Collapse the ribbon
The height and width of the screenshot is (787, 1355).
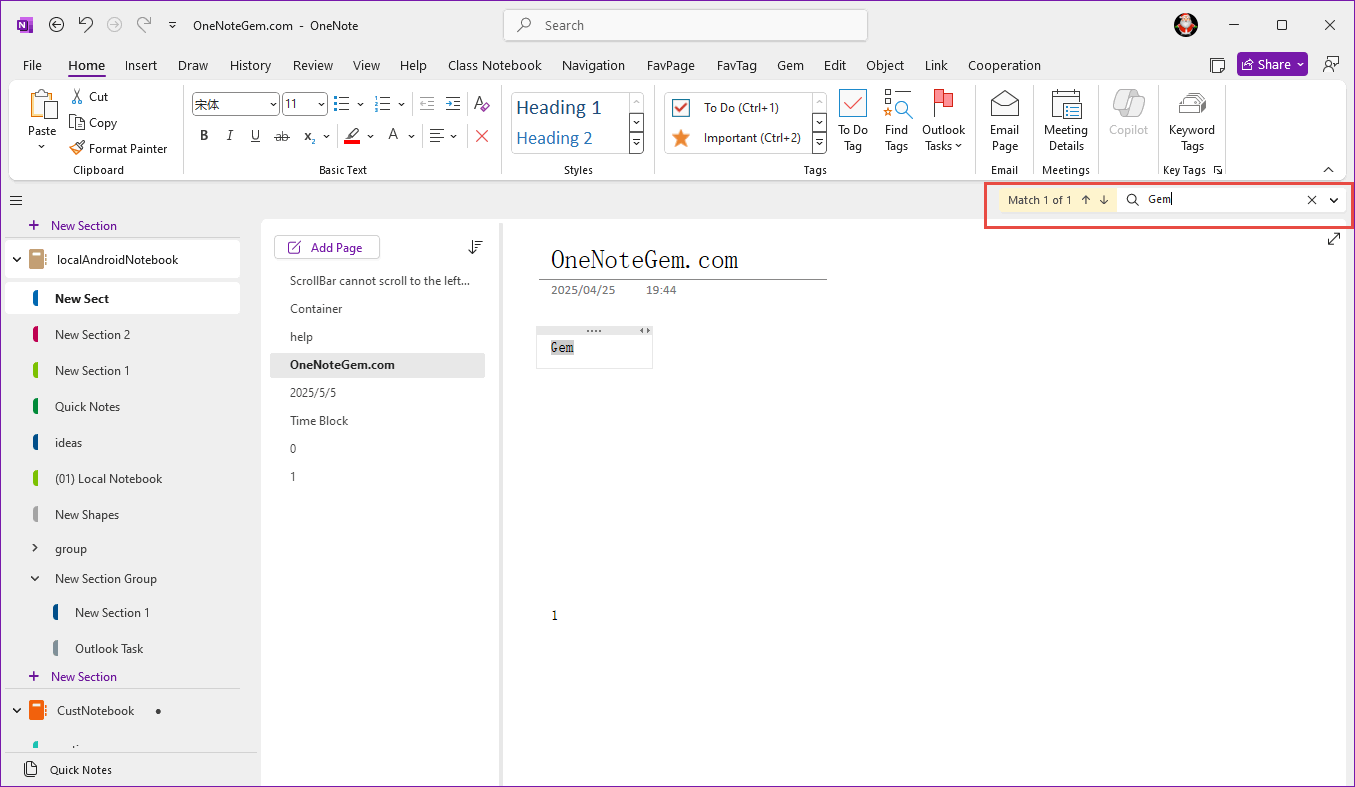click(x=1328, y=170)
